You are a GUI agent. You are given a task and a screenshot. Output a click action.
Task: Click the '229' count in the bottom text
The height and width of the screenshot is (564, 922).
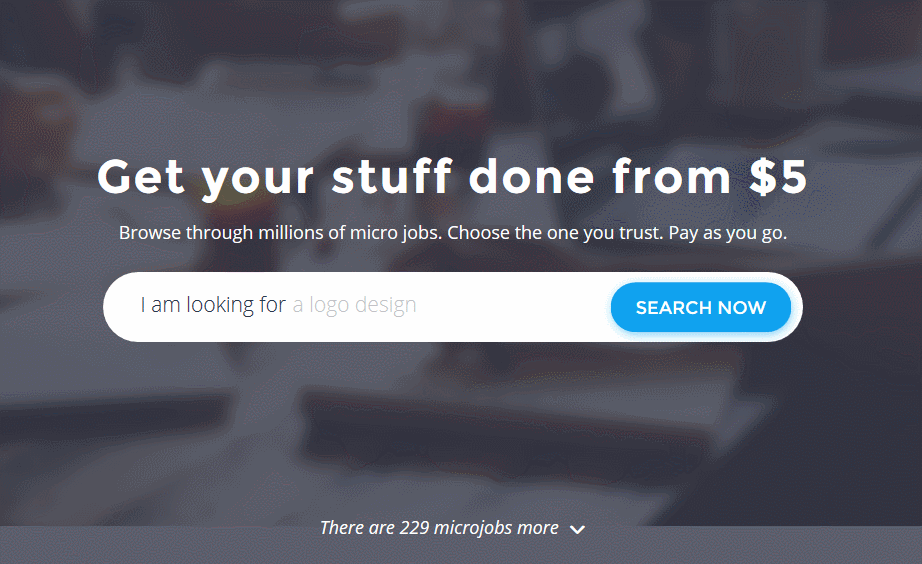pyautogui.click(x=415, y=528)
